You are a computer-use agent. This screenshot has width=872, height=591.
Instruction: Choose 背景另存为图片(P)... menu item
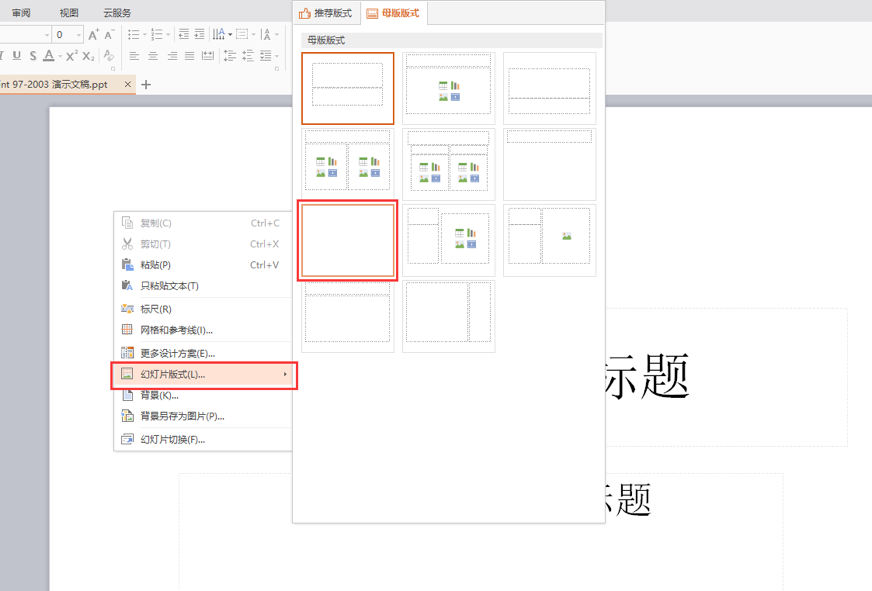click(202, 416)
